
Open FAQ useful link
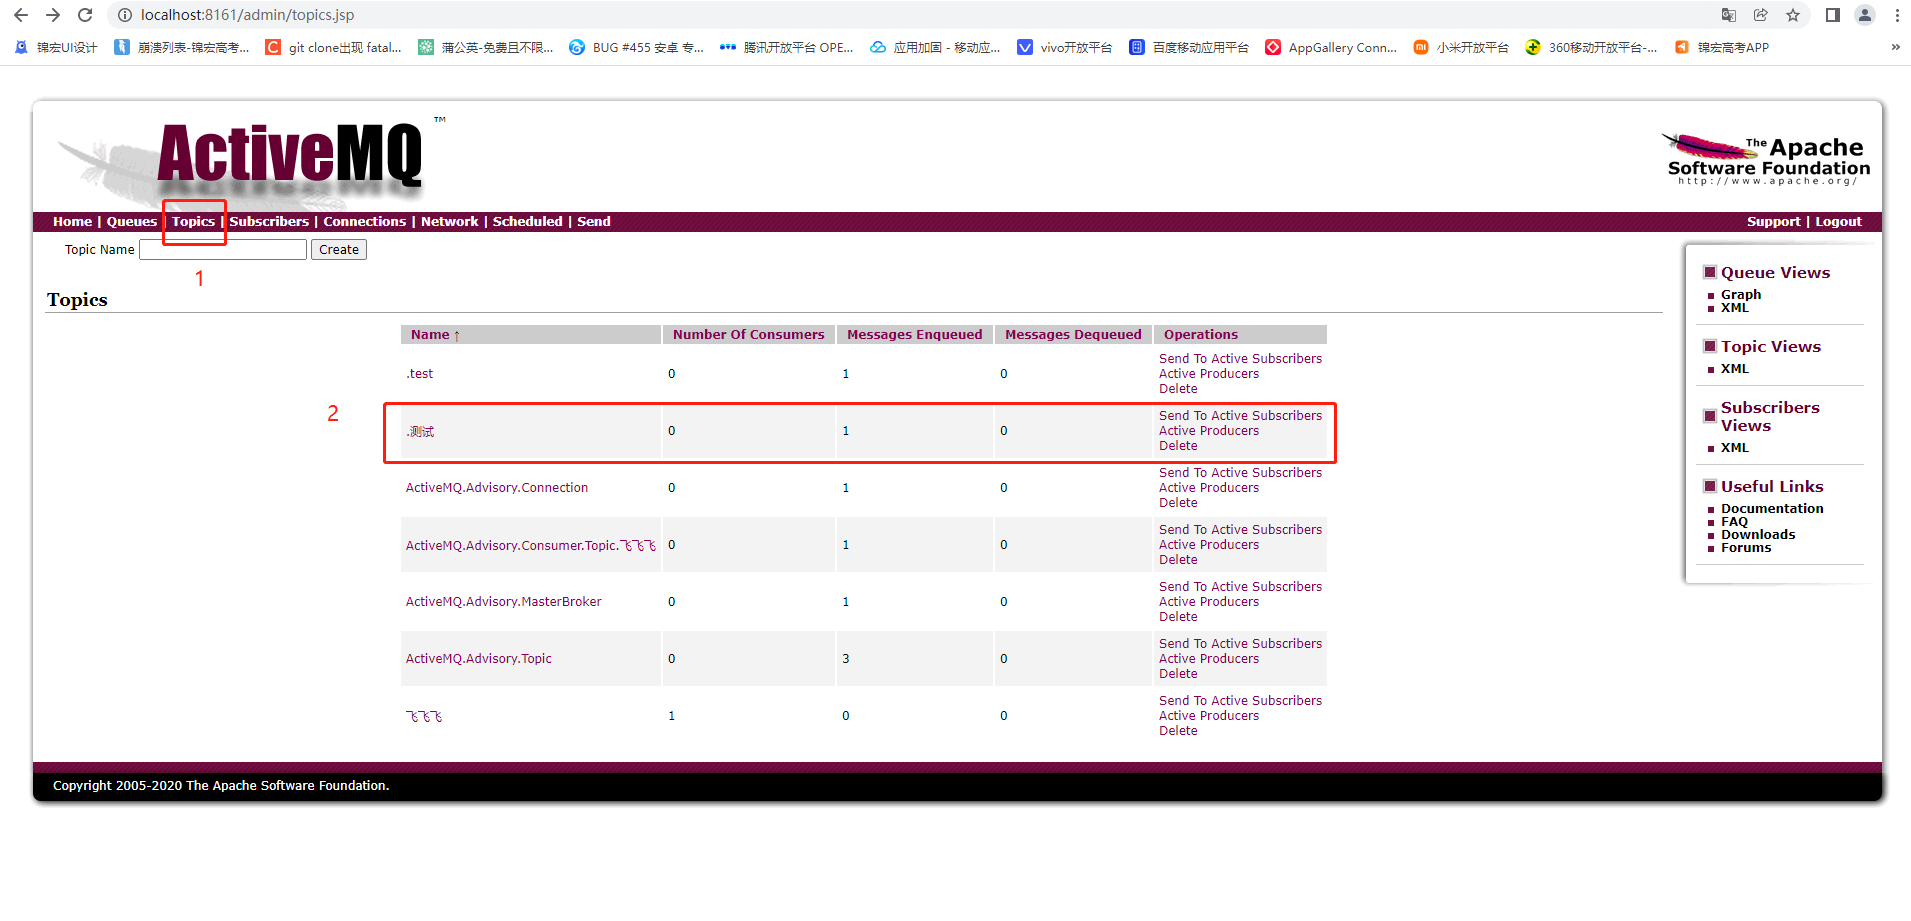(1734, 522)
